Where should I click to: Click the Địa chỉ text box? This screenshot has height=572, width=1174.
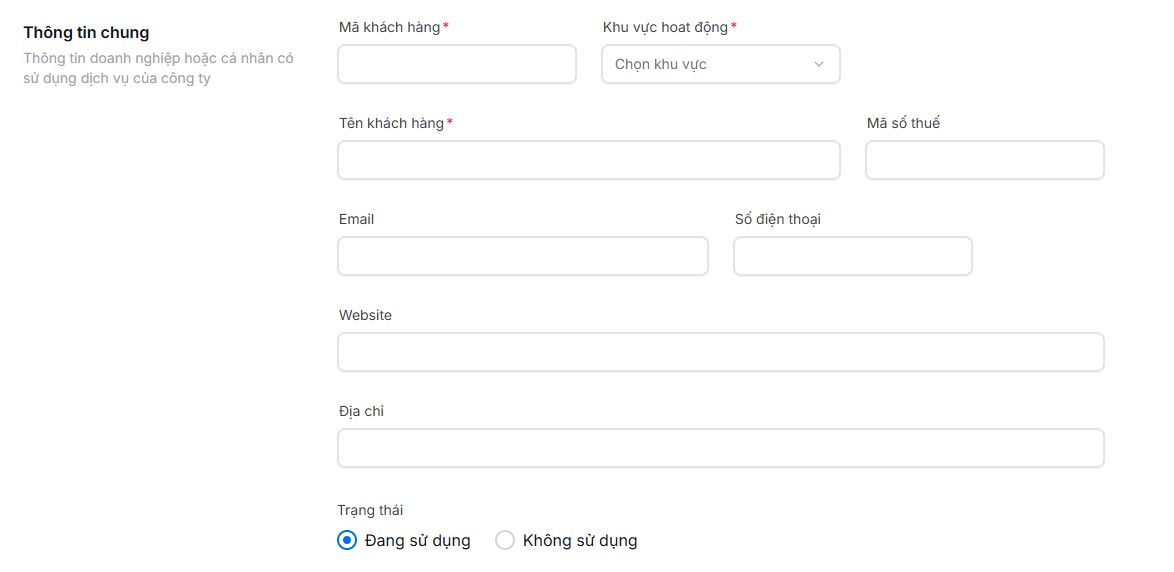point(720,448)
